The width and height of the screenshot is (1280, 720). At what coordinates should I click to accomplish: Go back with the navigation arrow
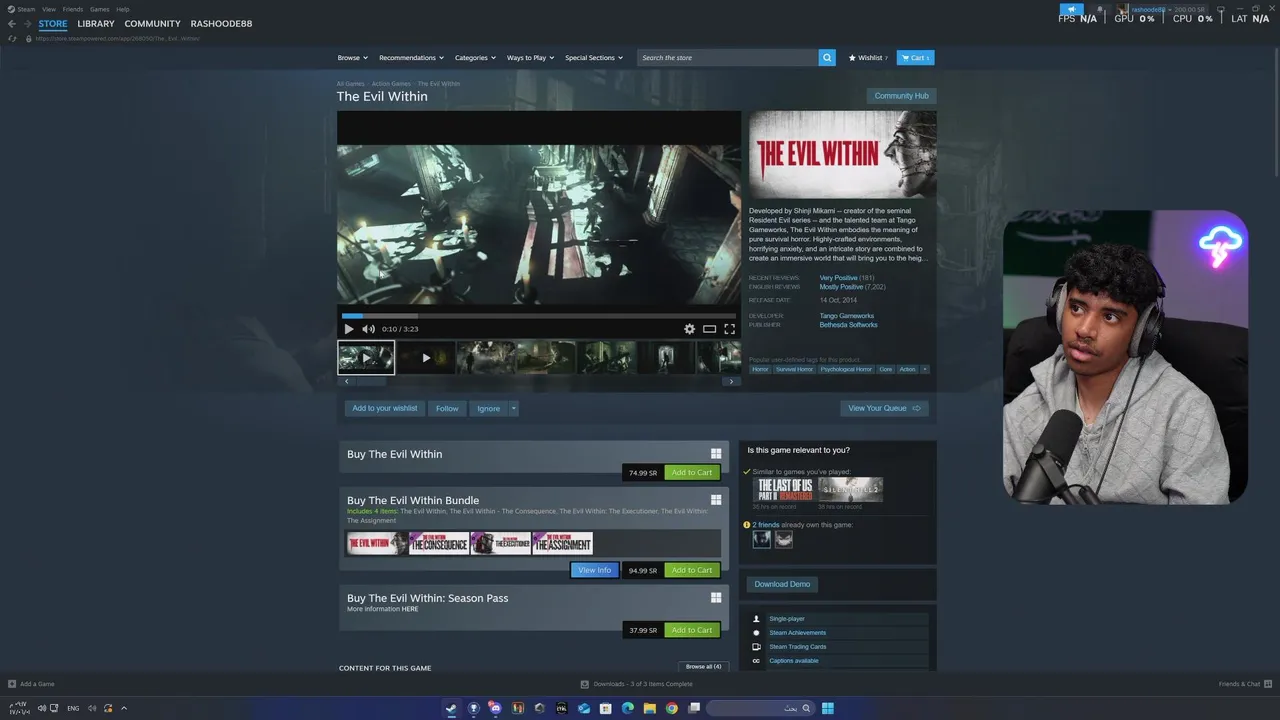(x=12, y=24)
